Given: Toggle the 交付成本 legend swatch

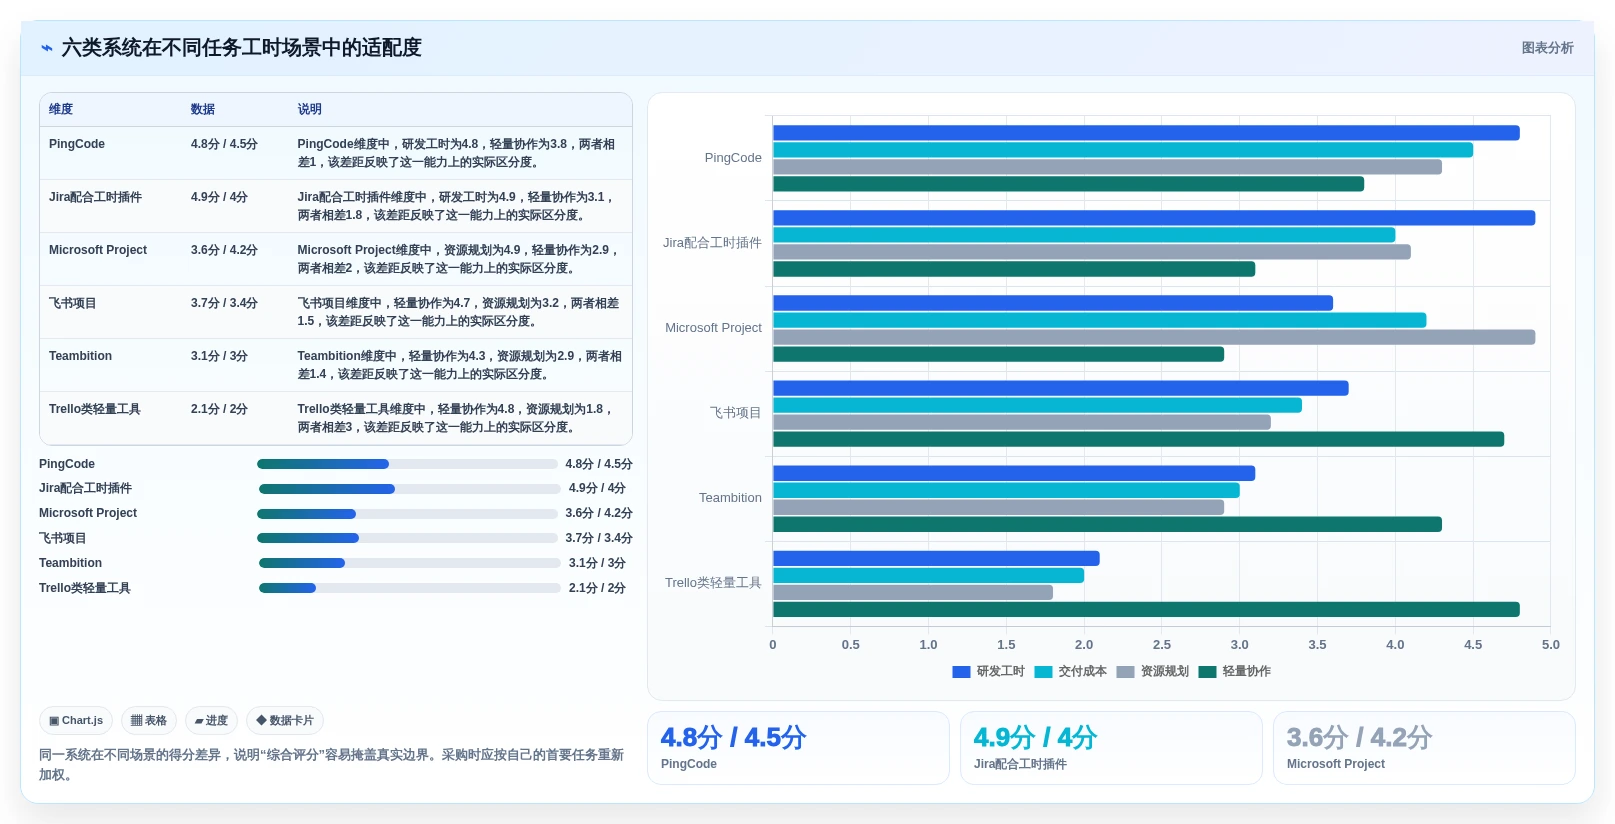Looking at the screenshot, I should click(1043, 672).
